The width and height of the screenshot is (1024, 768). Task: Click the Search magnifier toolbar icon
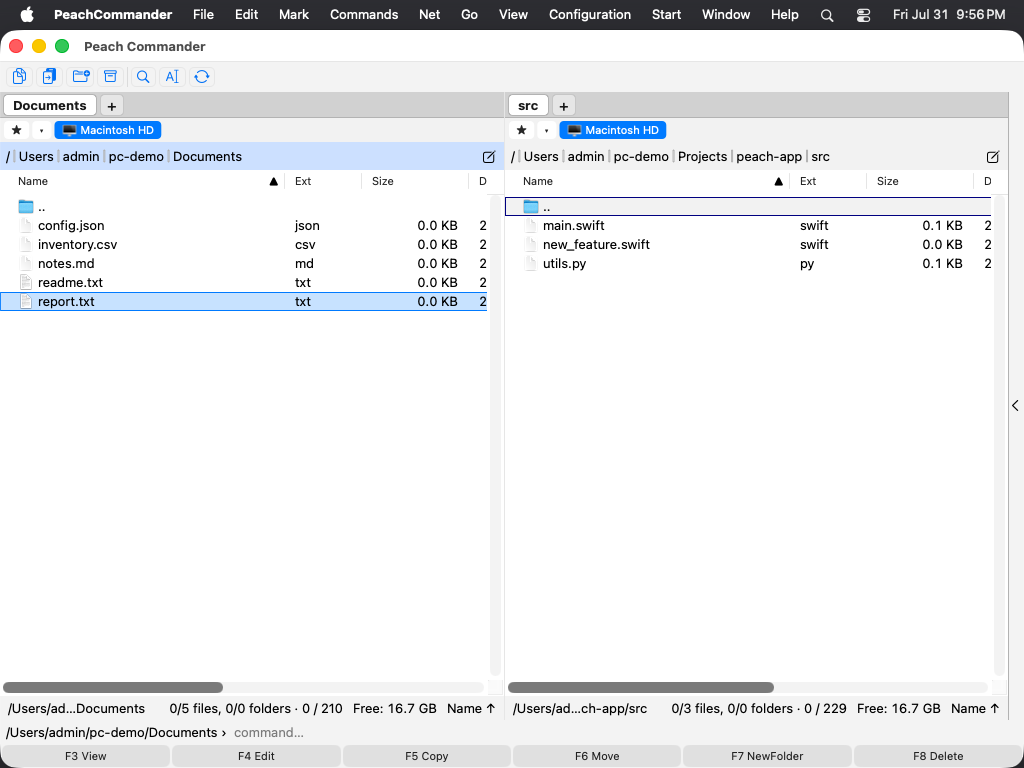click(143, 76)
